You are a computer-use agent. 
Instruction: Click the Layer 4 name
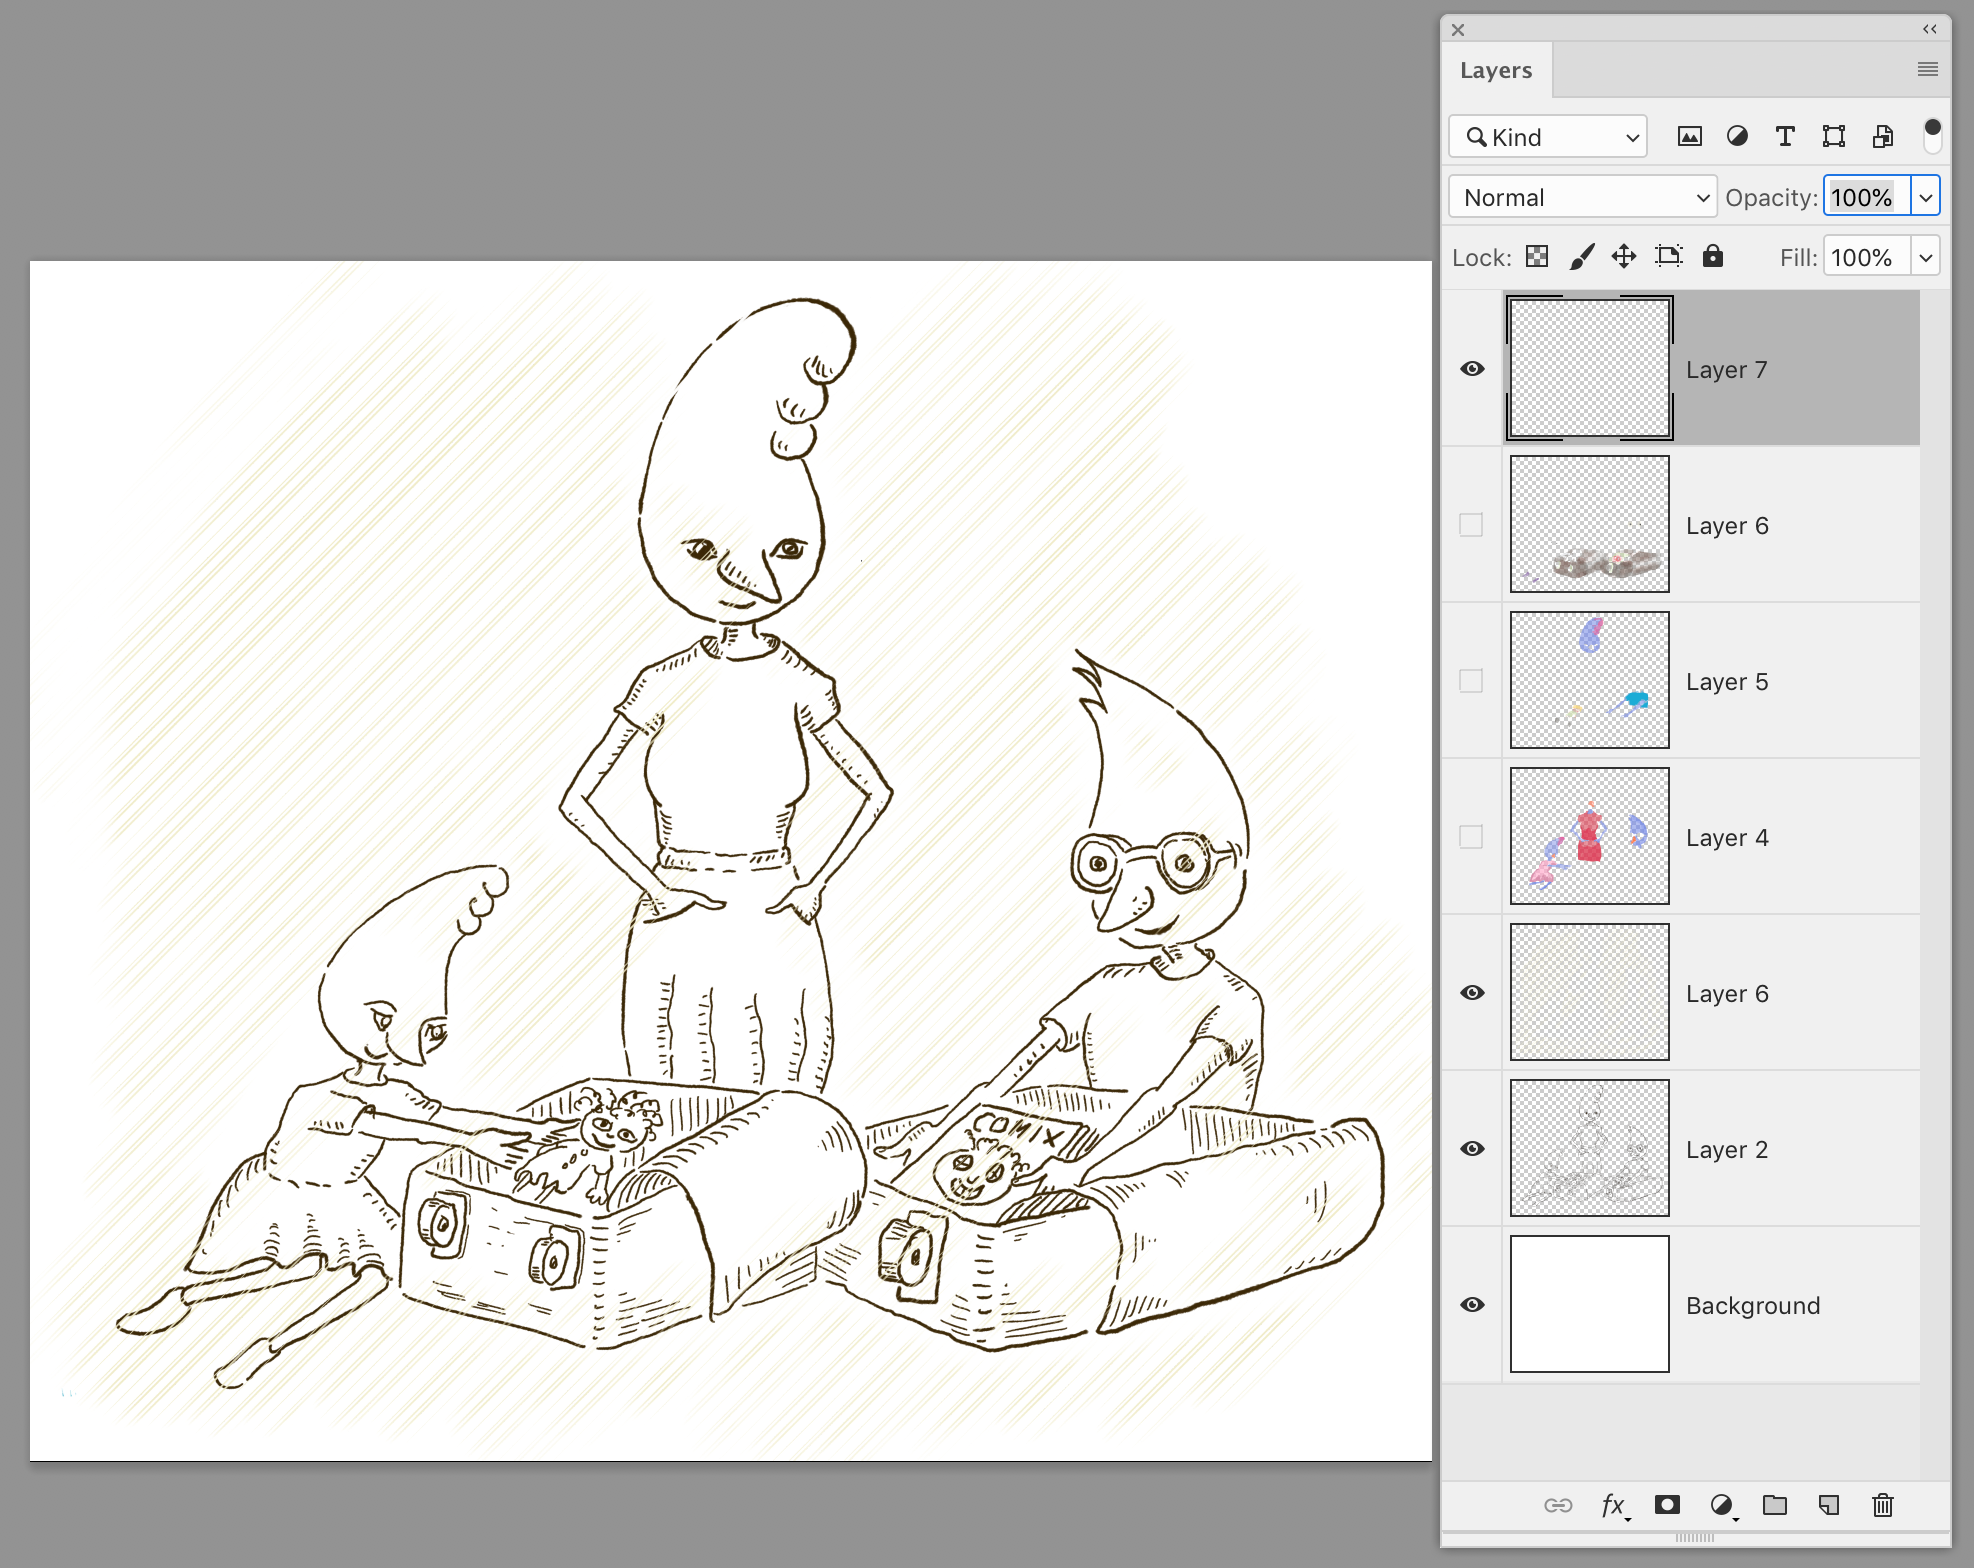click(x=1727, y=838)
